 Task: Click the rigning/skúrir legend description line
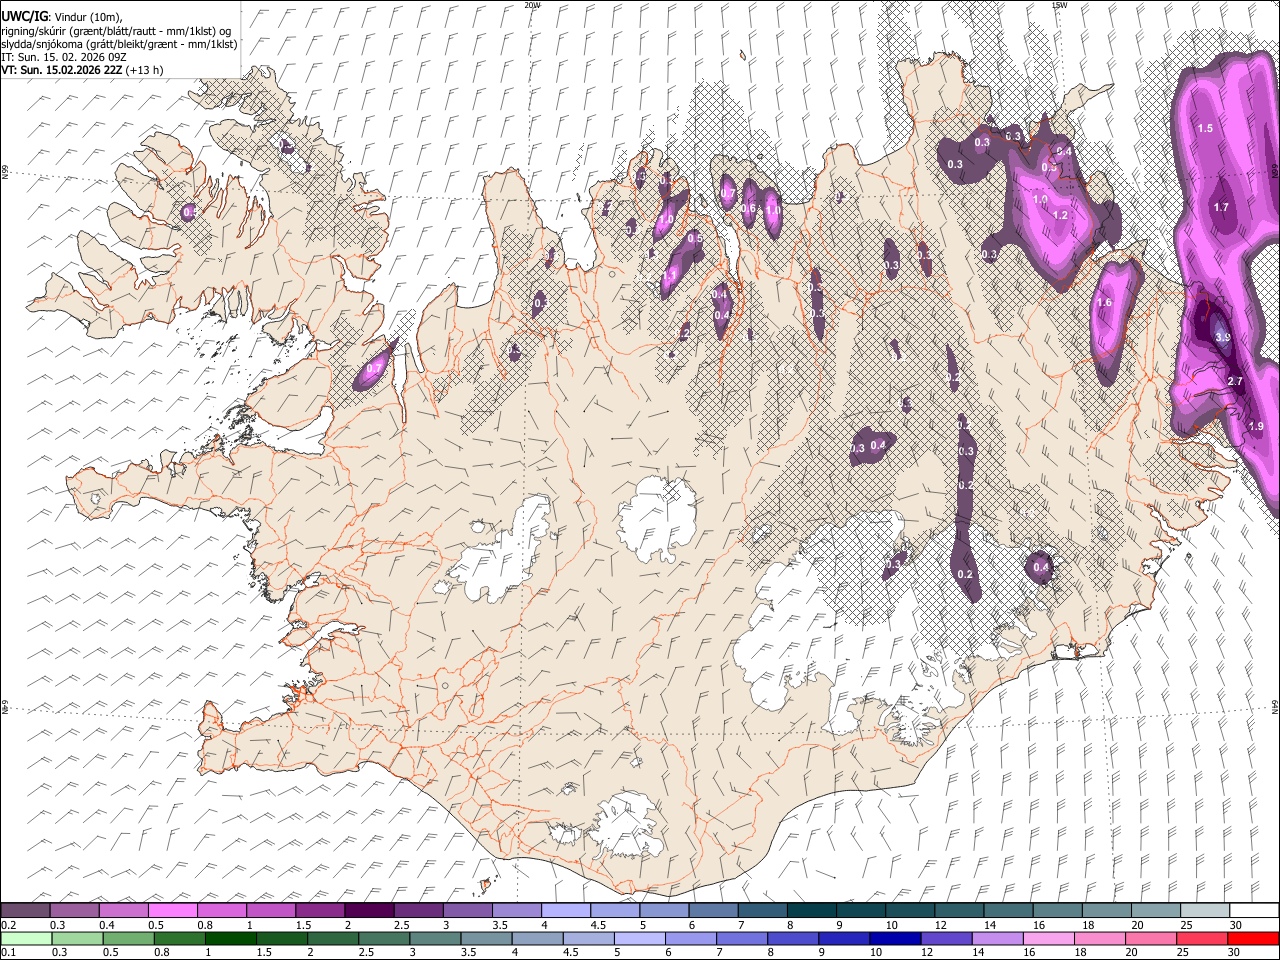[116, 30]
